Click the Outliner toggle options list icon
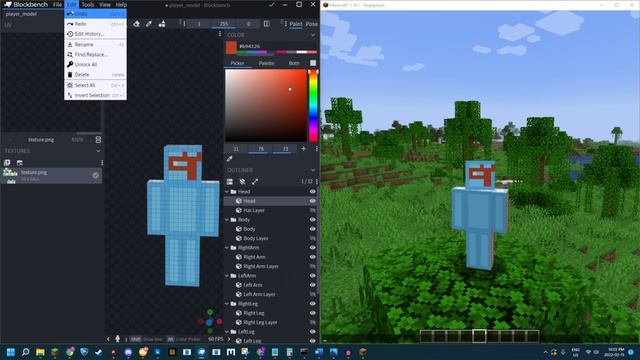 [x=230, y=182]
